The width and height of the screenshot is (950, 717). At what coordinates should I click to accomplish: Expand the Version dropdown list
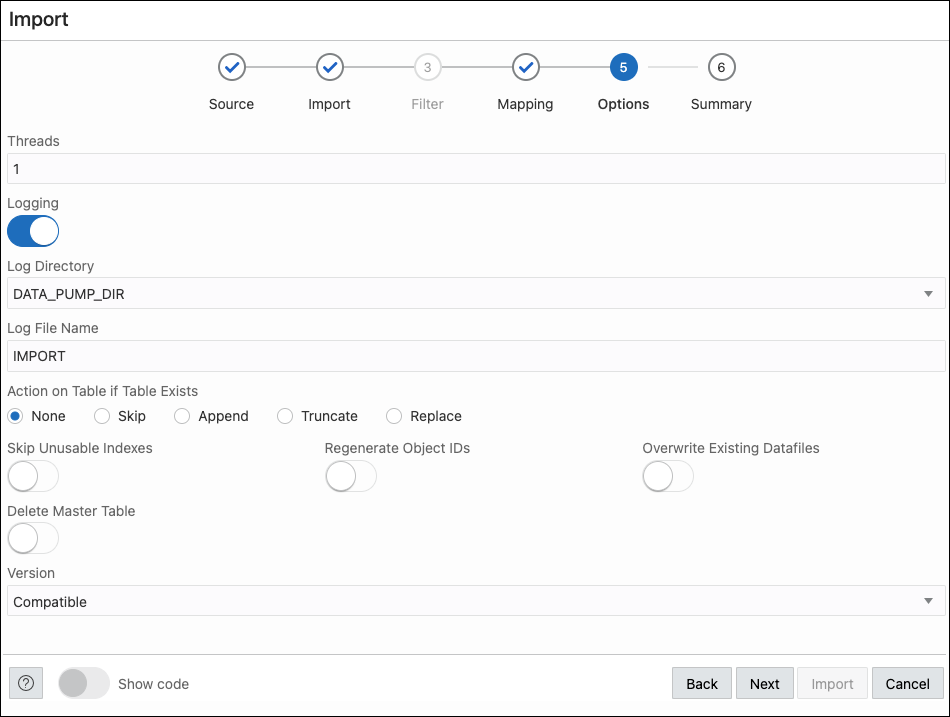(476, 602)
